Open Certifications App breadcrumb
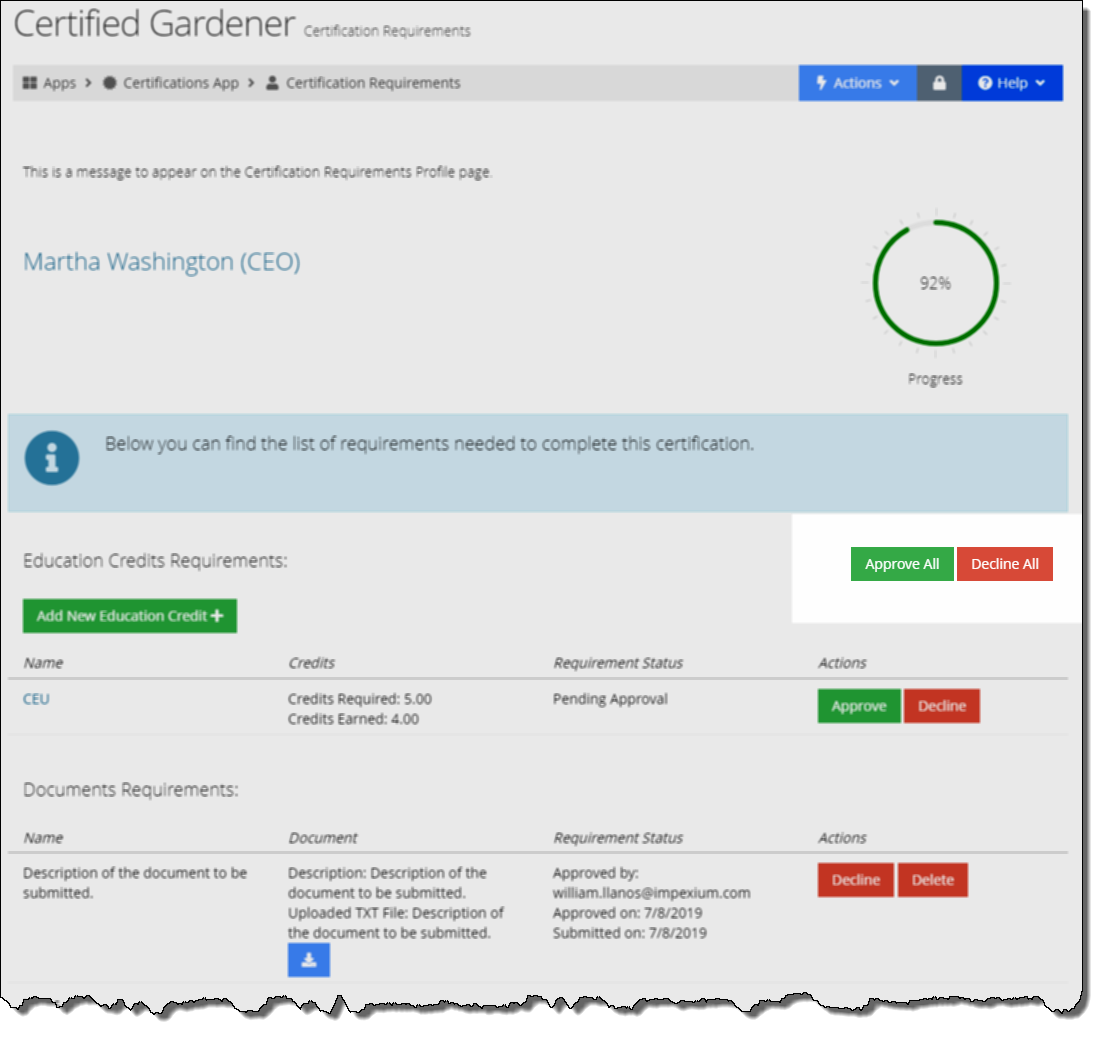 point(181,83)
